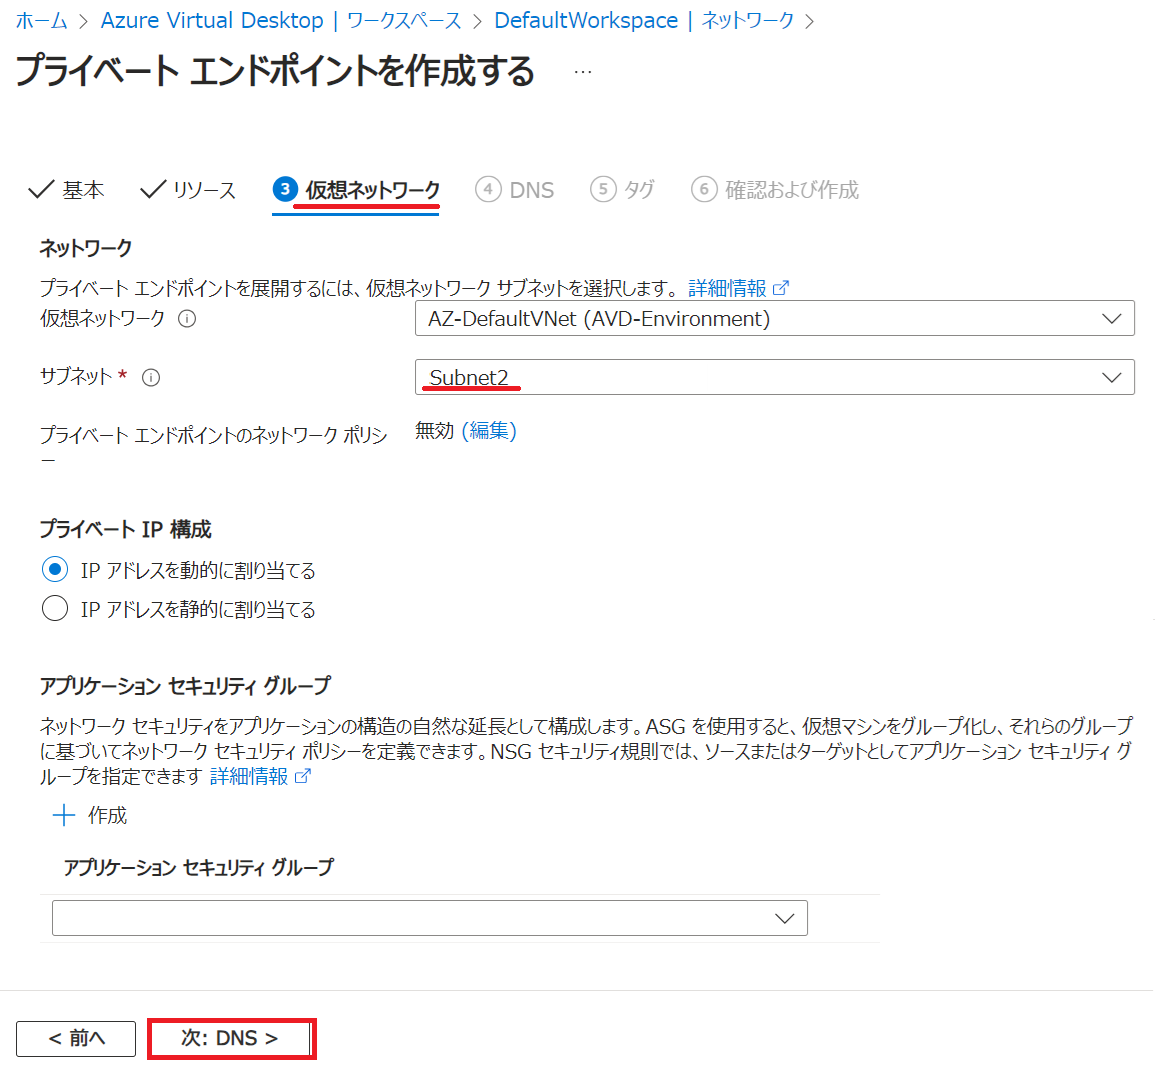
Task: Click アプリケーション セキュリティ グループ column header
Action: click(199, 867)
